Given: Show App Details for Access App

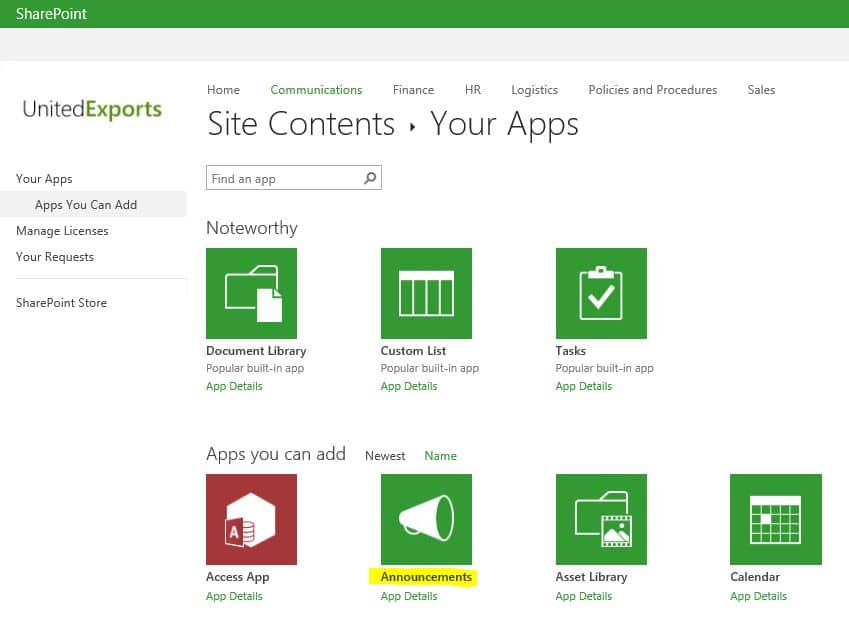Looking at the screenshot, I should coord(234,596).
